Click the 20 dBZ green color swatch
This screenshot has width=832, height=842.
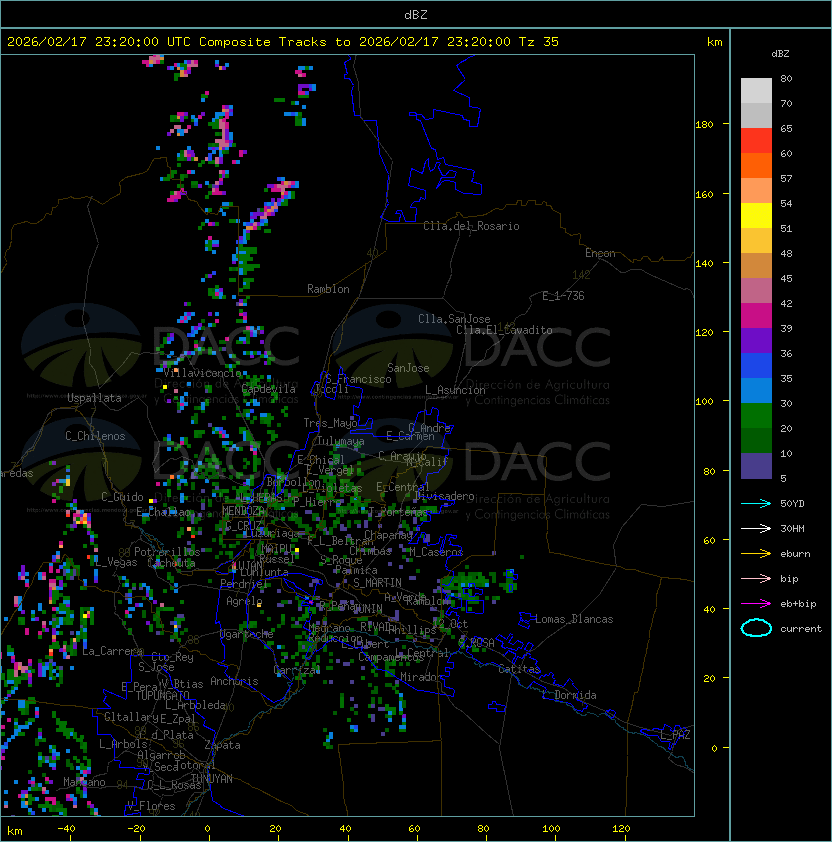coord(756,416)
